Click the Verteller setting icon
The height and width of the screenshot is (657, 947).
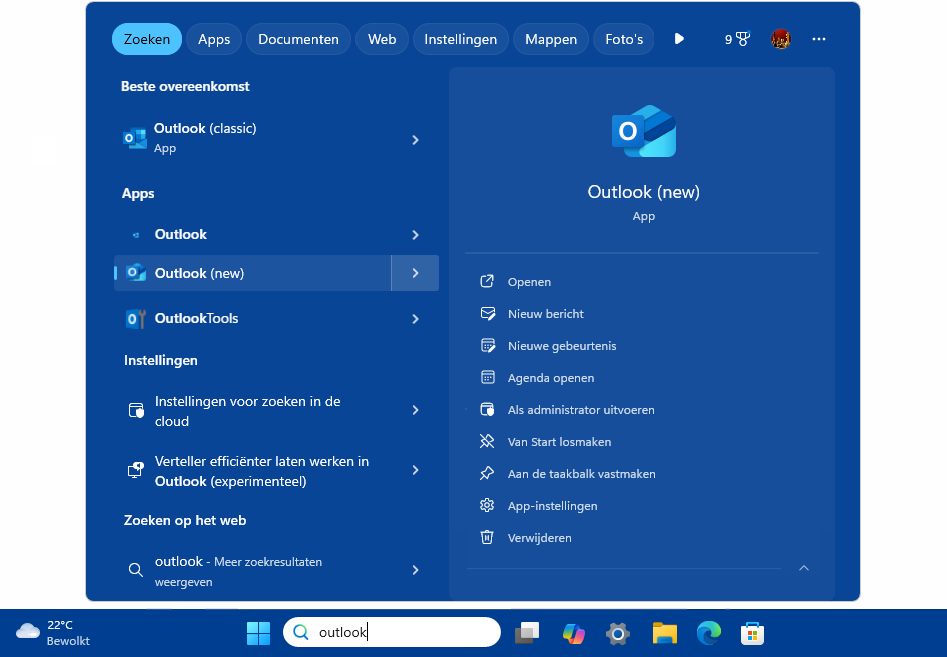[136, 470]
